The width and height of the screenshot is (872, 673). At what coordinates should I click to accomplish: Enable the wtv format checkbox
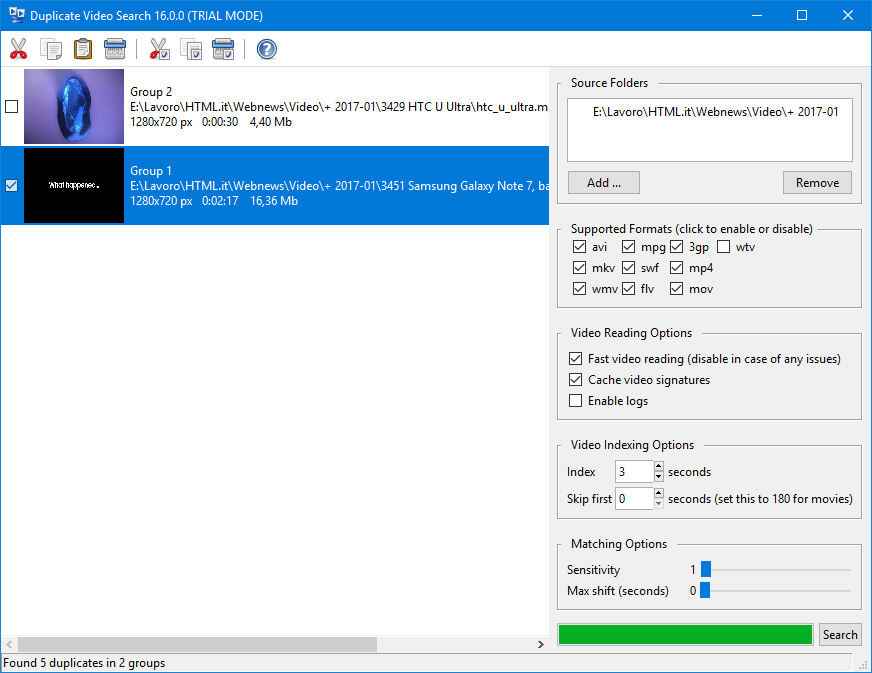[x=724, y=247]
